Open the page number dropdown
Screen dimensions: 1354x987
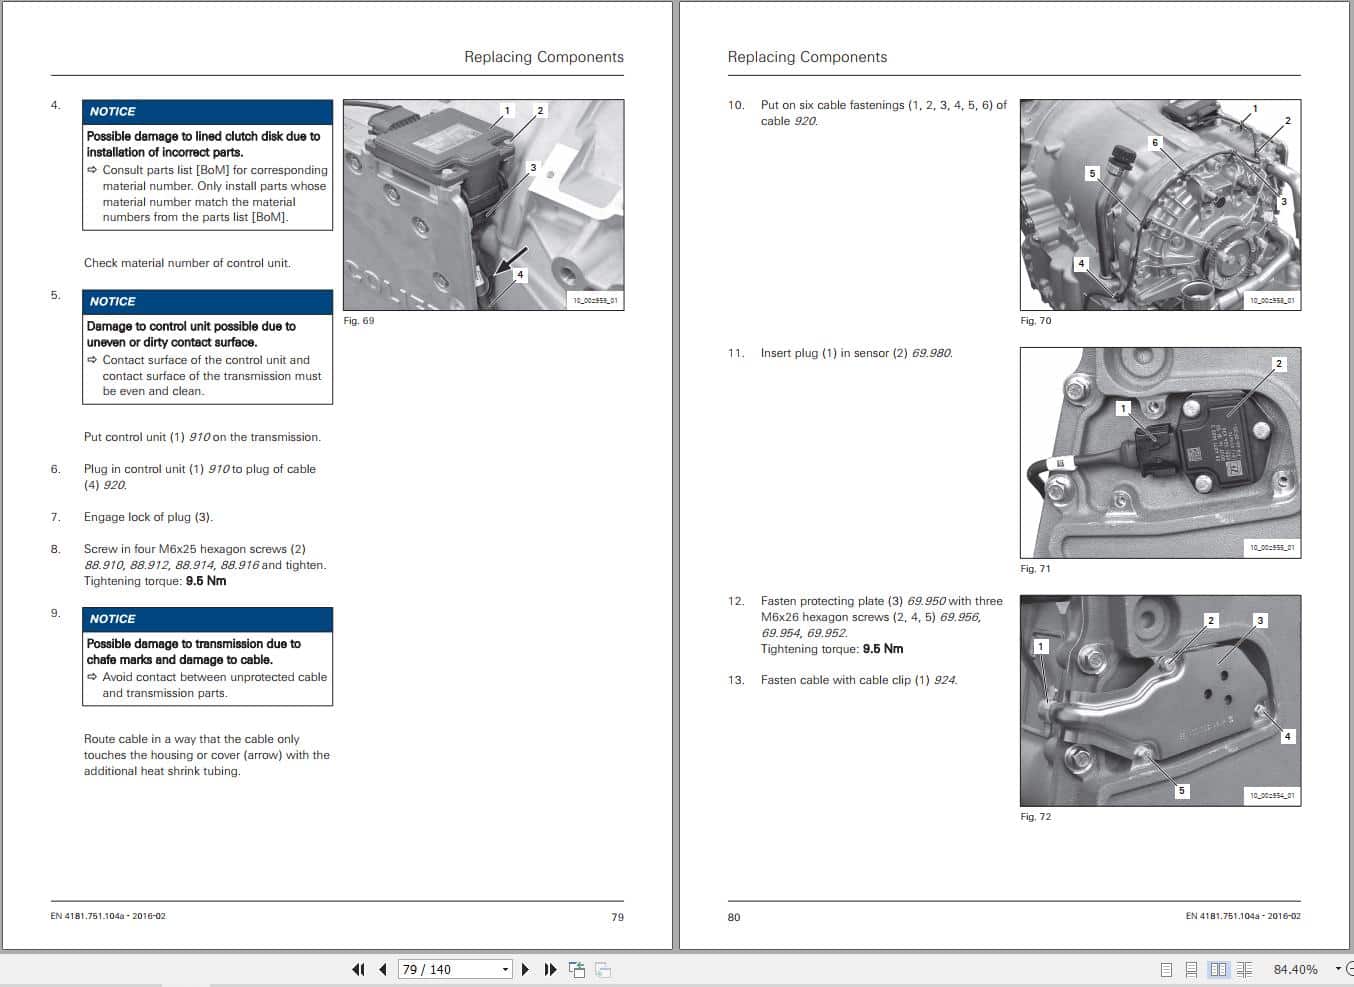tap(506, 969)
